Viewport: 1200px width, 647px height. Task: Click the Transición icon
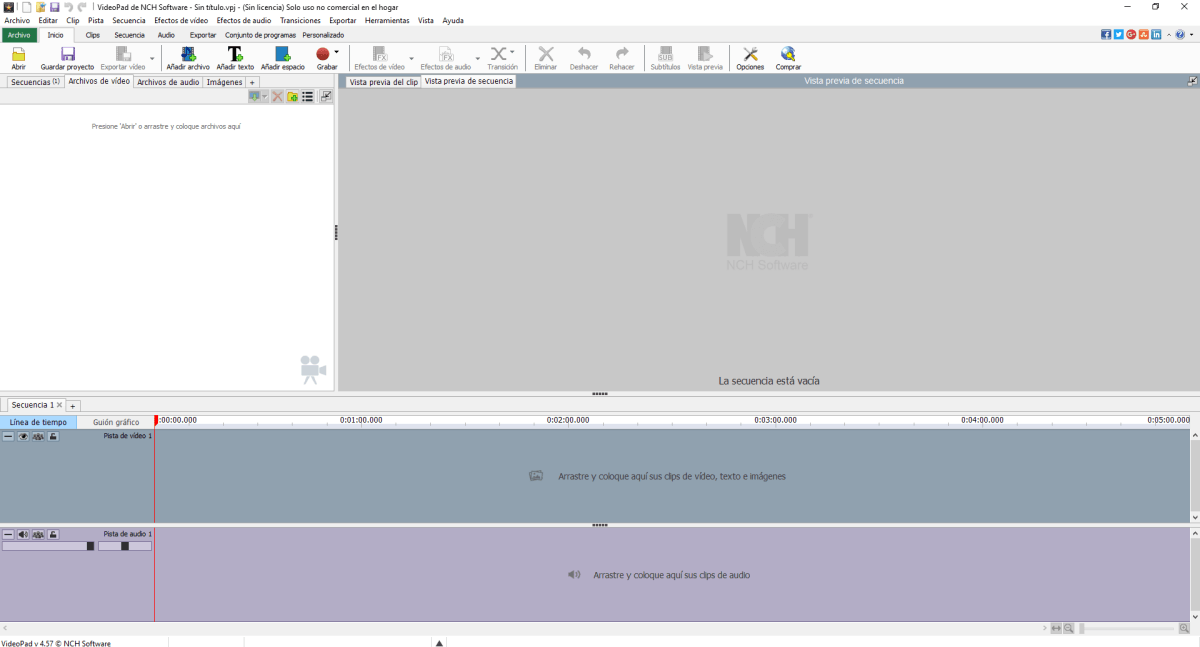click(498, 54)
